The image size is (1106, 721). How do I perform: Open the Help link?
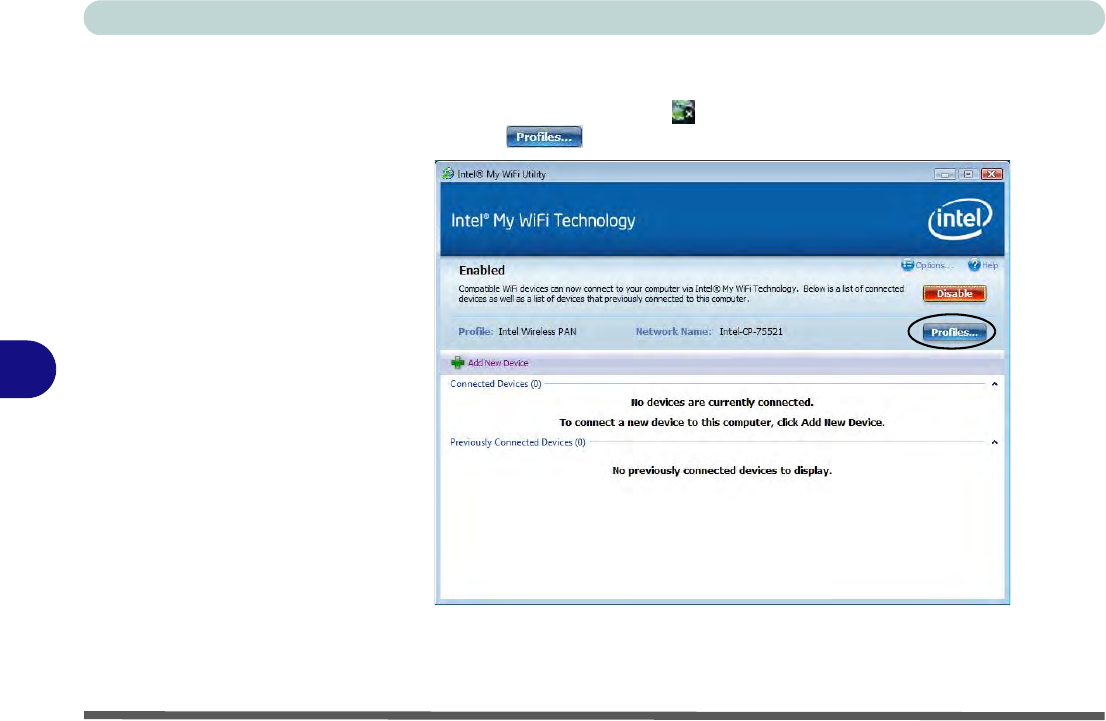point(990,265)
